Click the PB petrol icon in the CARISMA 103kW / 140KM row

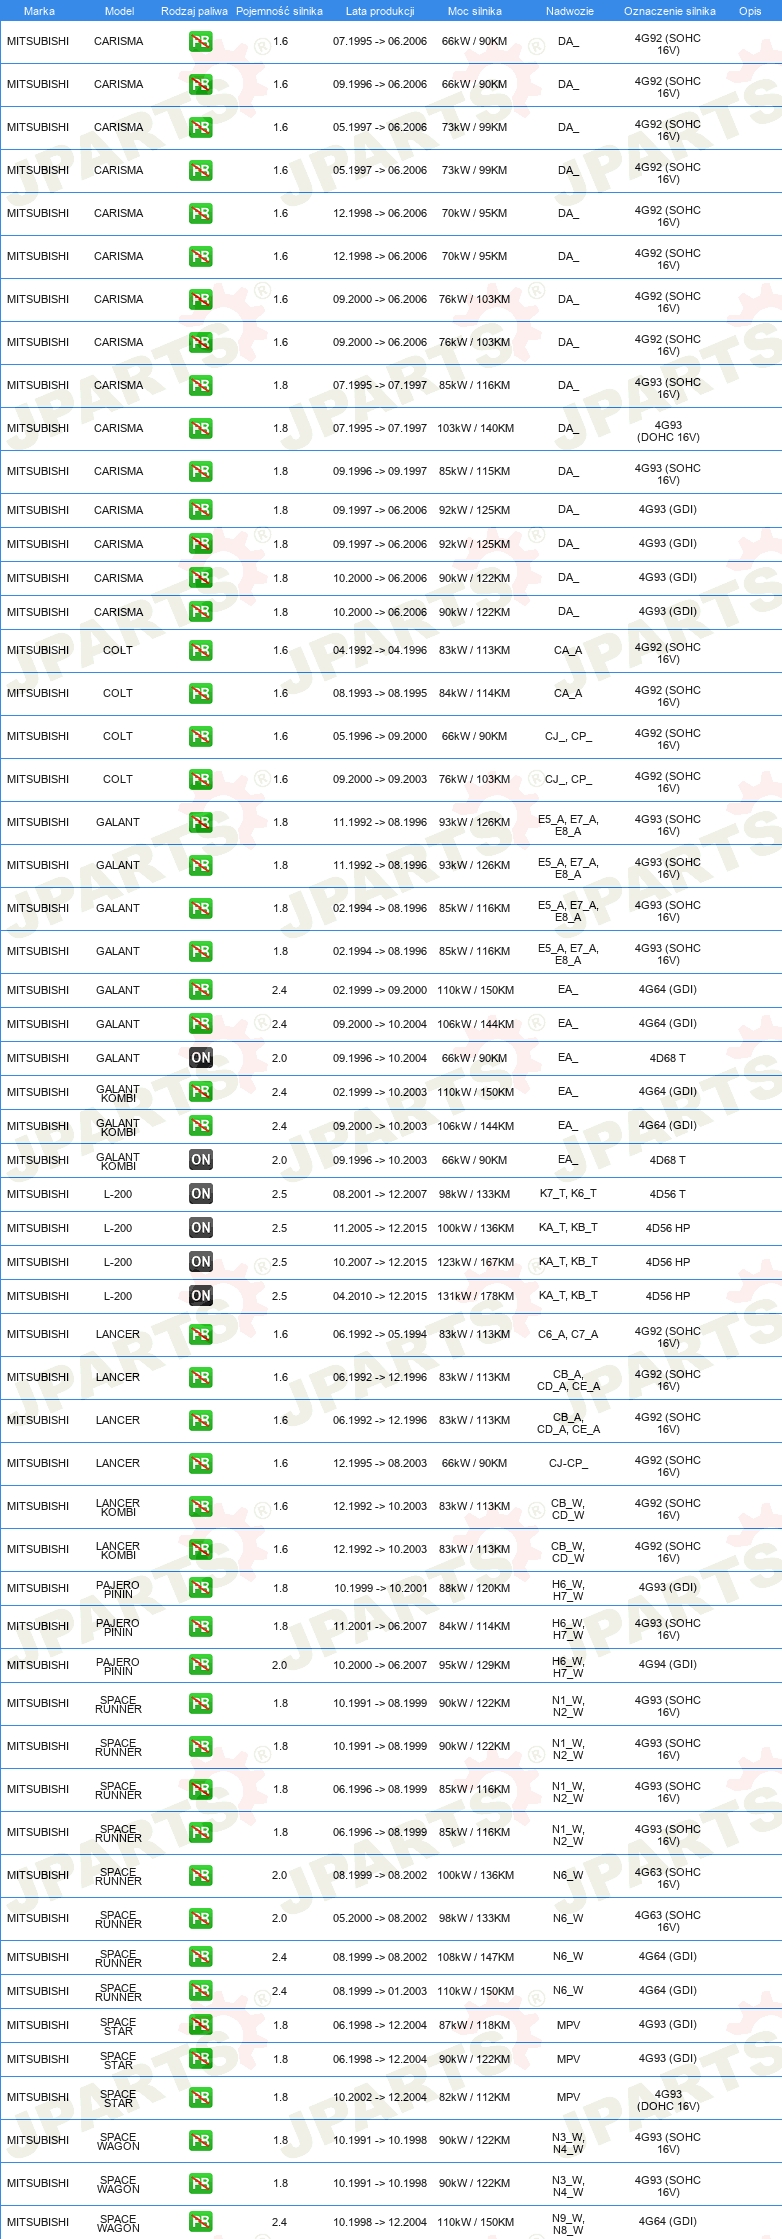[201, 429]
